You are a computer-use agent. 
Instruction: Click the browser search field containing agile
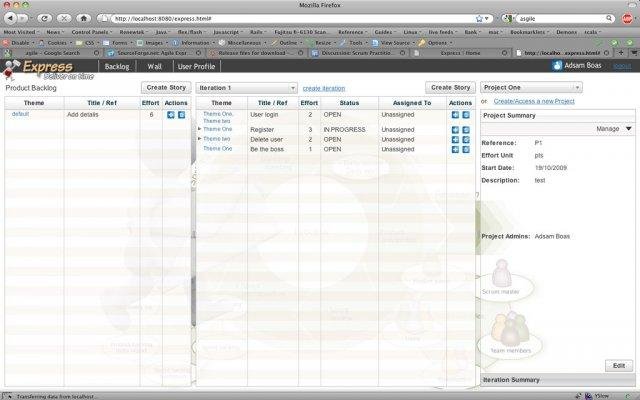(561, 18)
